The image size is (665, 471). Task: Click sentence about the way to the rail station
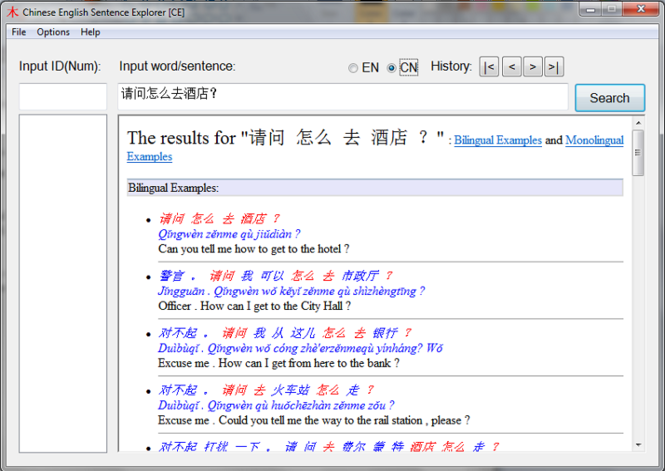click(x=314, y=421)
